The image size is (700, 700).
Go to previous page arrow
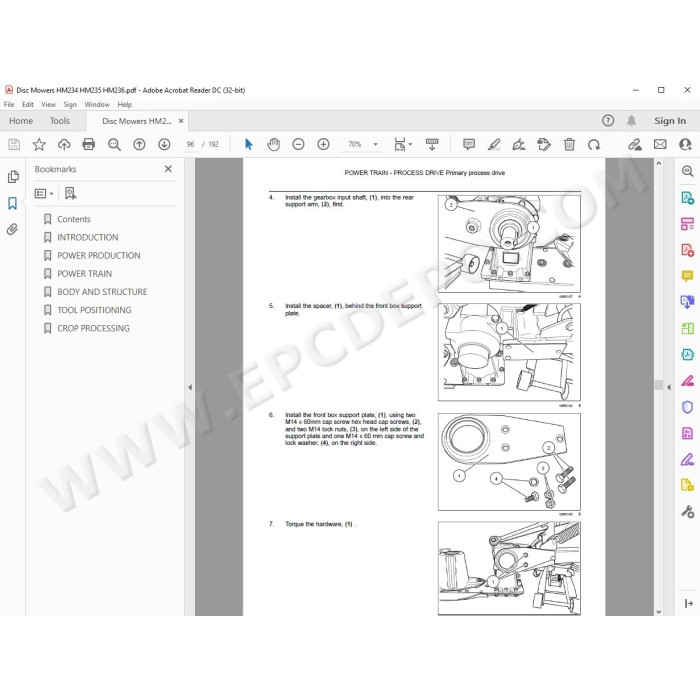pyautogui.click(x=139, y=144)
